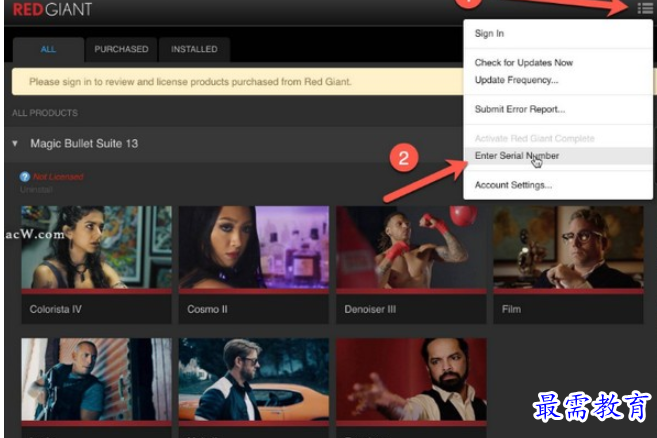Screen dimensions: 657x438
Task: Click the Cosmo II label
Action: (x=207, y=309)
